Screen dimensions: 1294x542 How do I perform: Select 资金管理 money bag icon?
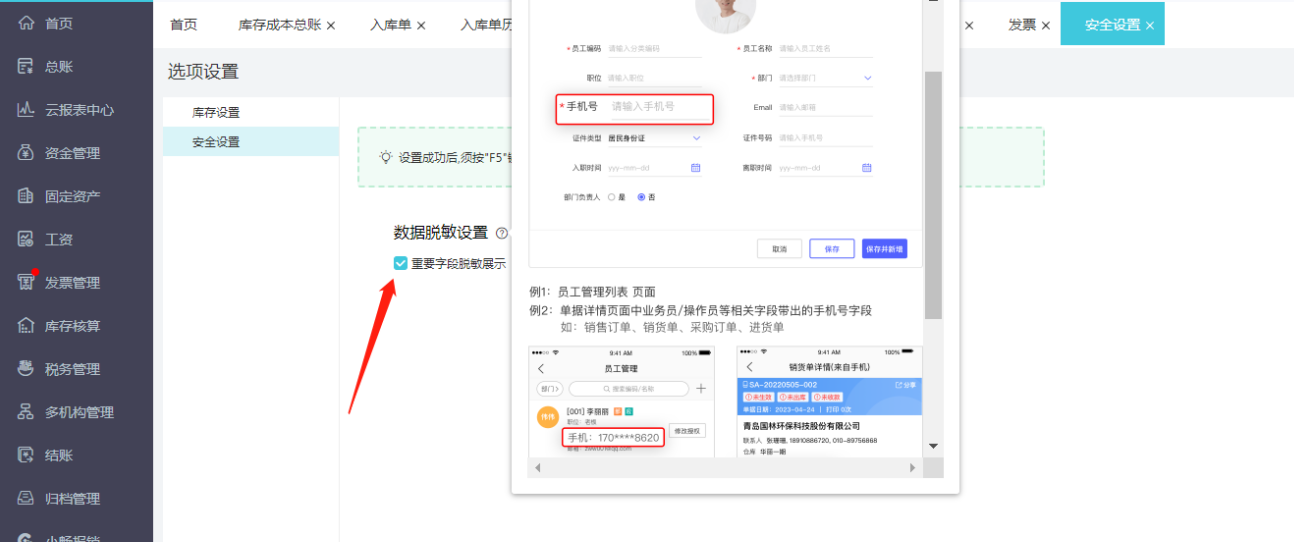(x=27, y=153)
